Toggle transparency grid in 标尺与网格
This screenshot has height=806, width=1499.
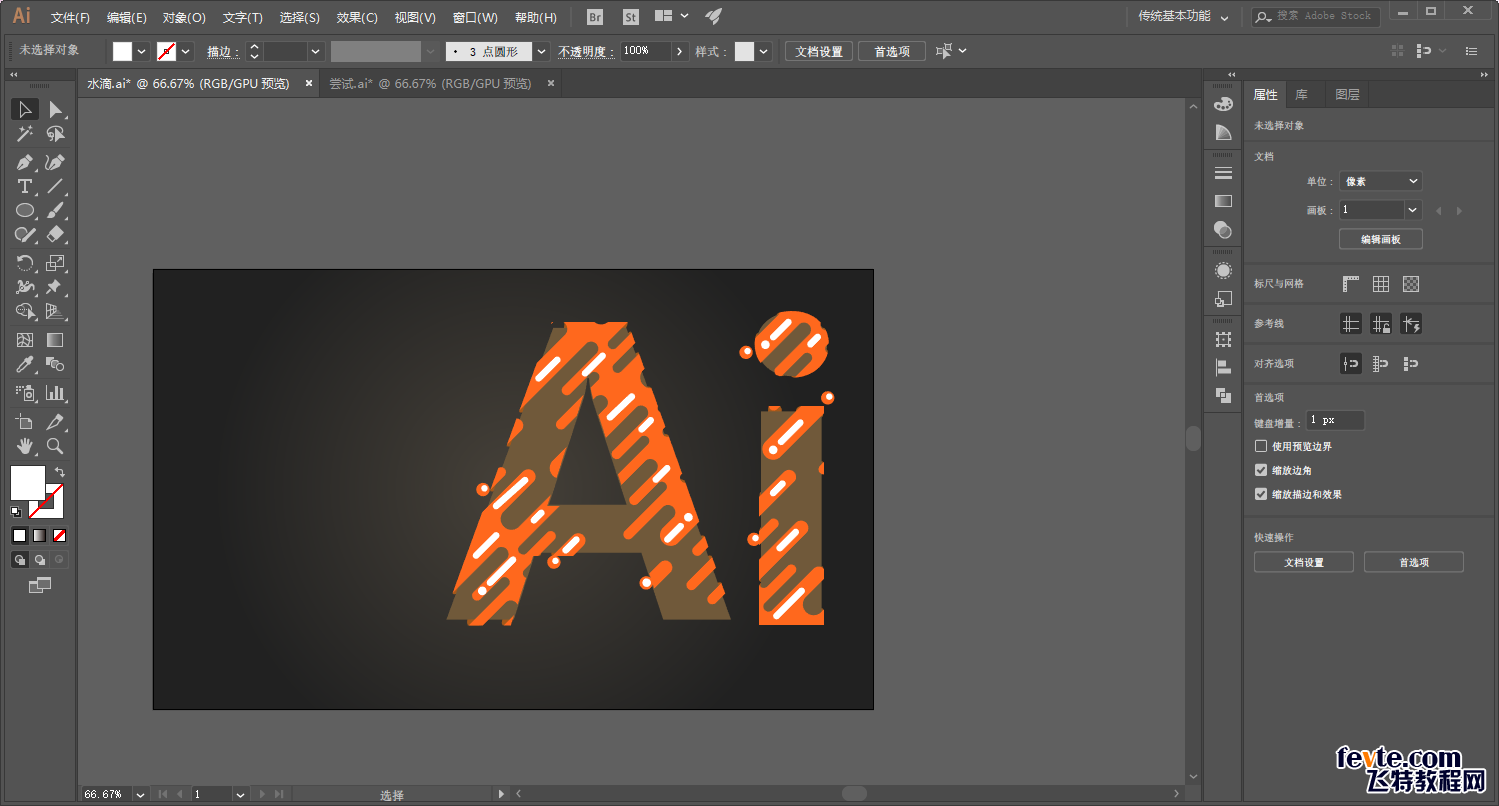coord(1411,284)
